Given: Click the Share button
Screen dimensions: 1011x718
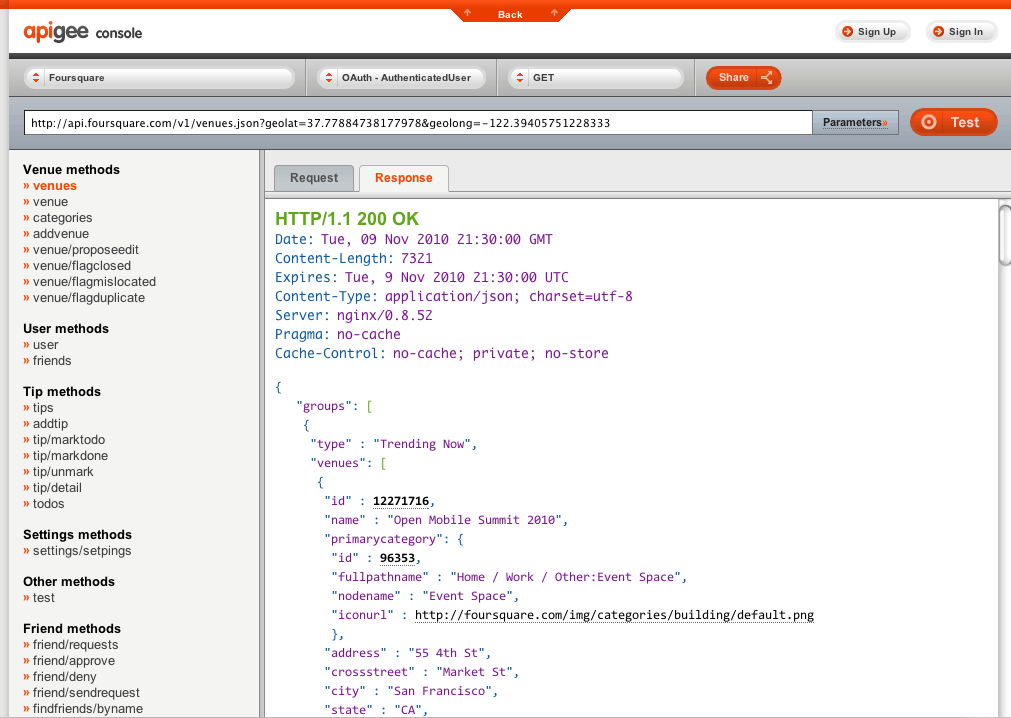Looking at the screenshot, I should point(743,77).
